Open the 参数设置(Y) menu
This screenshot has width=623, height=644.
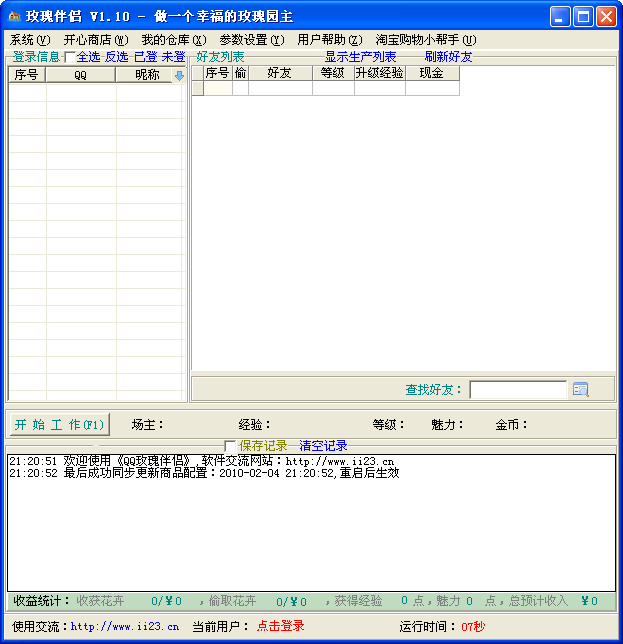252,40
